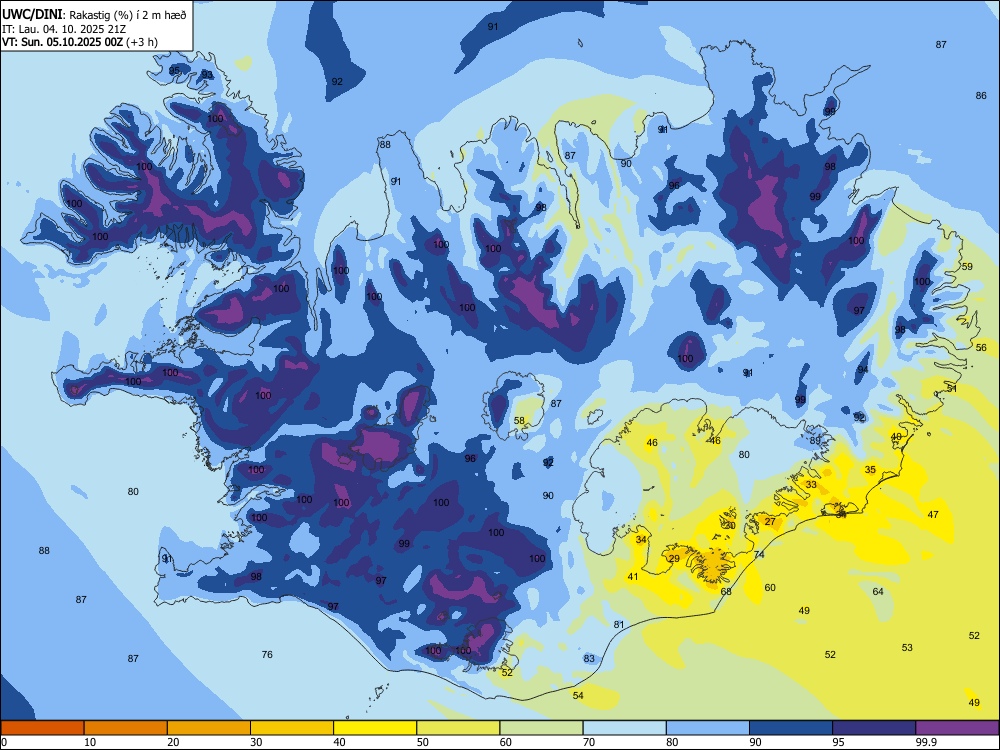Click the map value '29' near orange area

pyautogui.click(x=674, y=559)
